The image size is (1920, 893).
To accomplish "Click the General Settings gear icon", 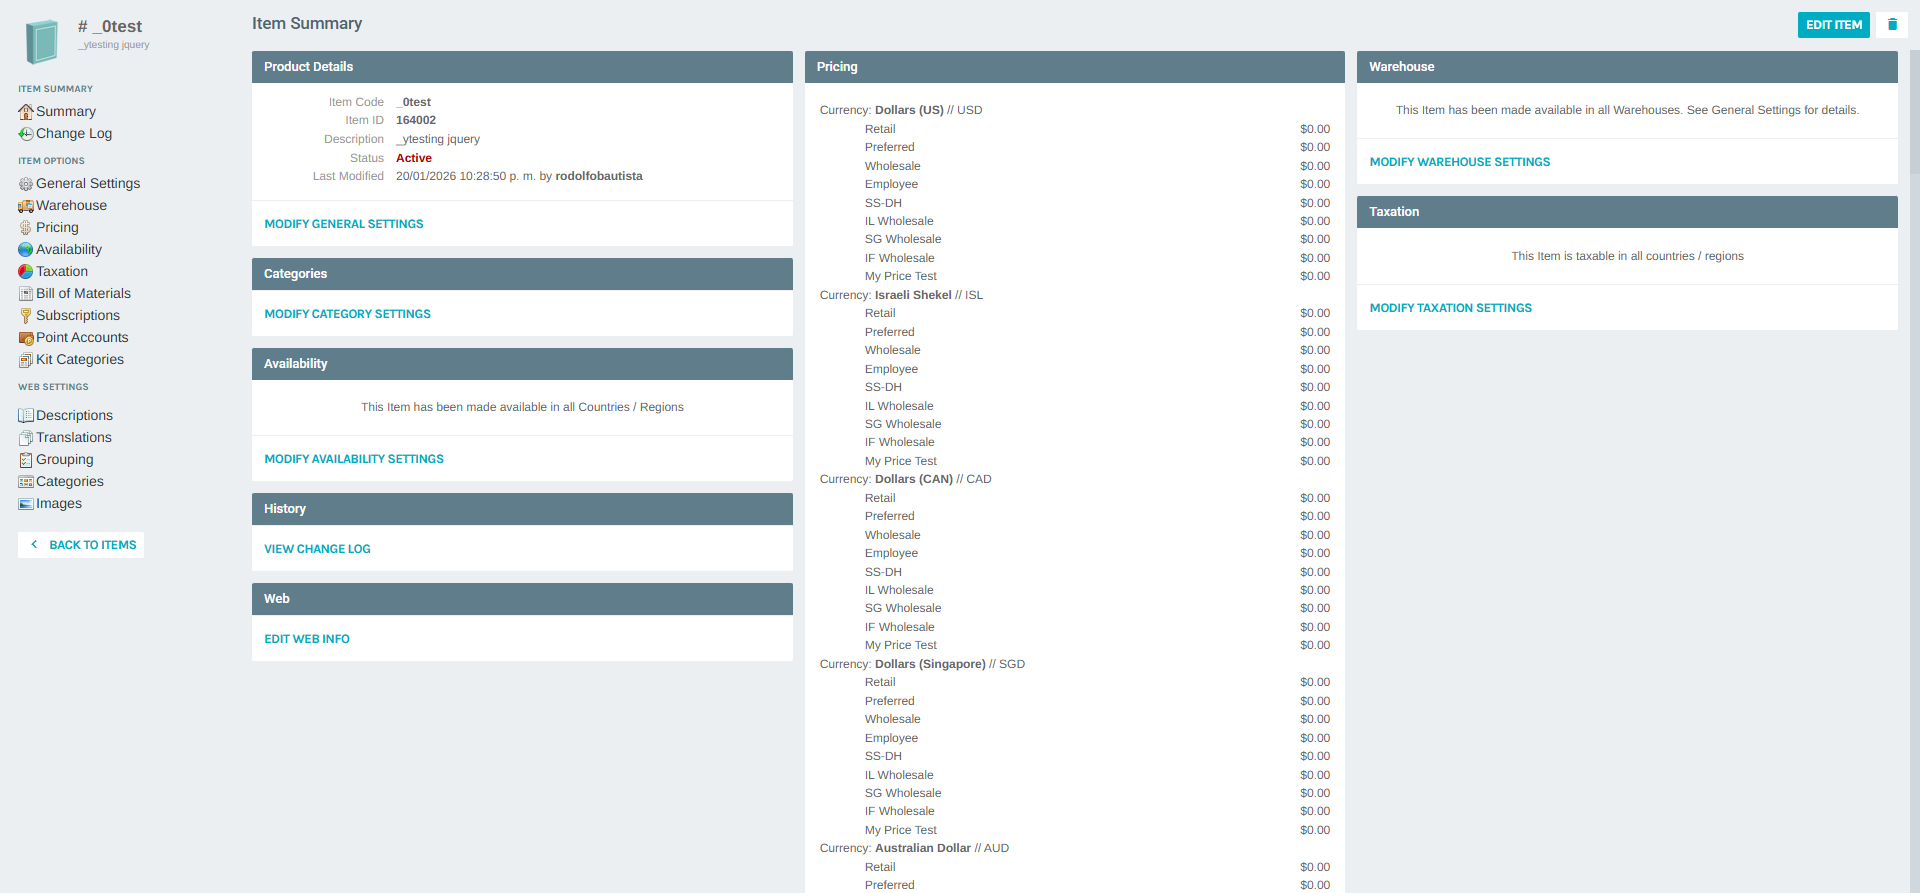I will [x=26, y=184].
